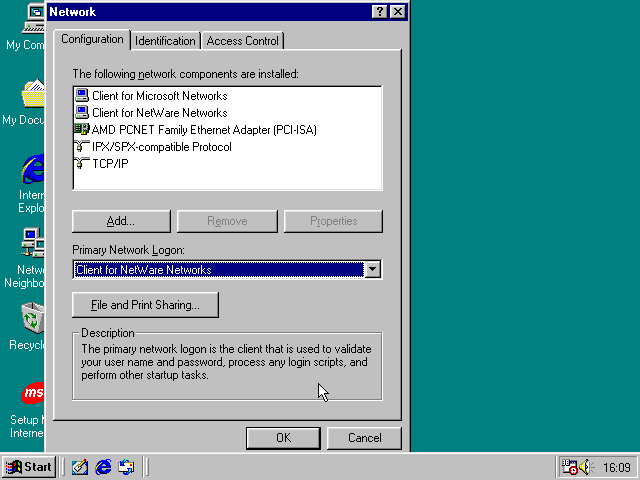
Task: Select 'Client for Microsoft Networks' row text
Action: click(160, 96)
